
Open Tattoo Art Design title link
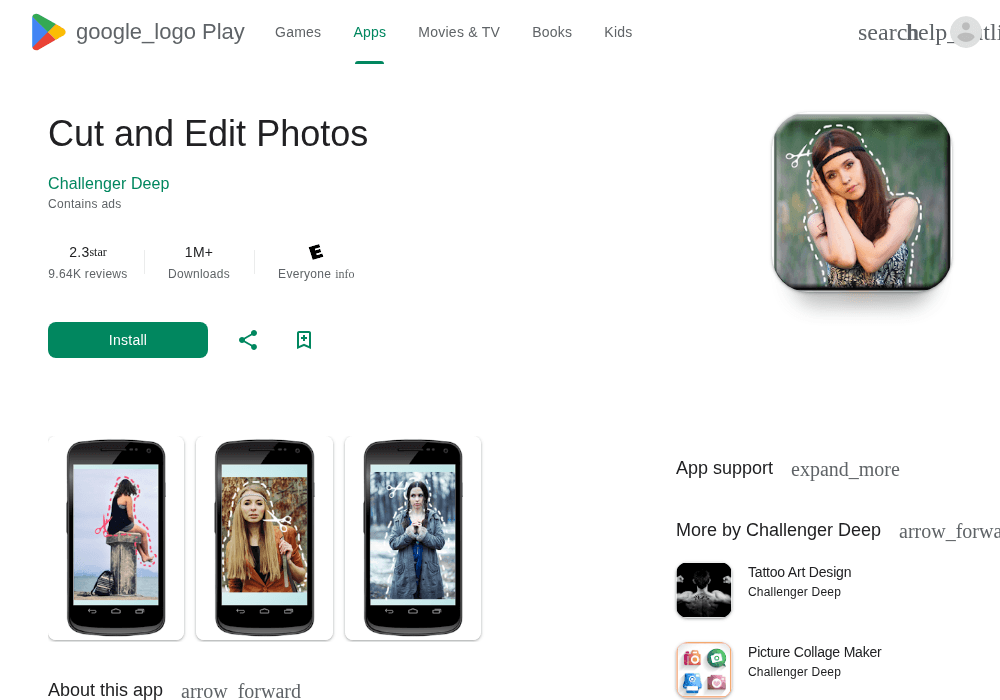point(799,572)
